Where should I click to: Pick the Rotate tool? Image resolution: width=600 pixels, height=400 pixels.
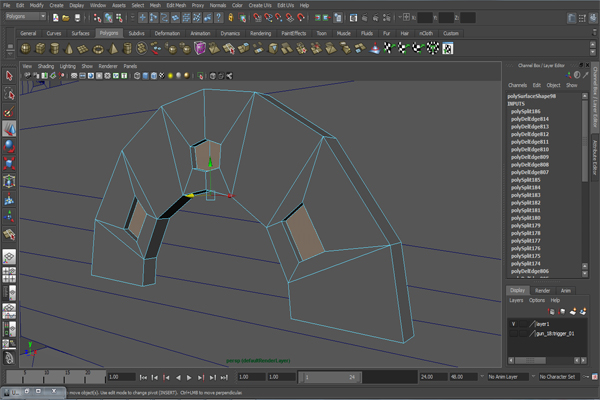click(9, 146)
